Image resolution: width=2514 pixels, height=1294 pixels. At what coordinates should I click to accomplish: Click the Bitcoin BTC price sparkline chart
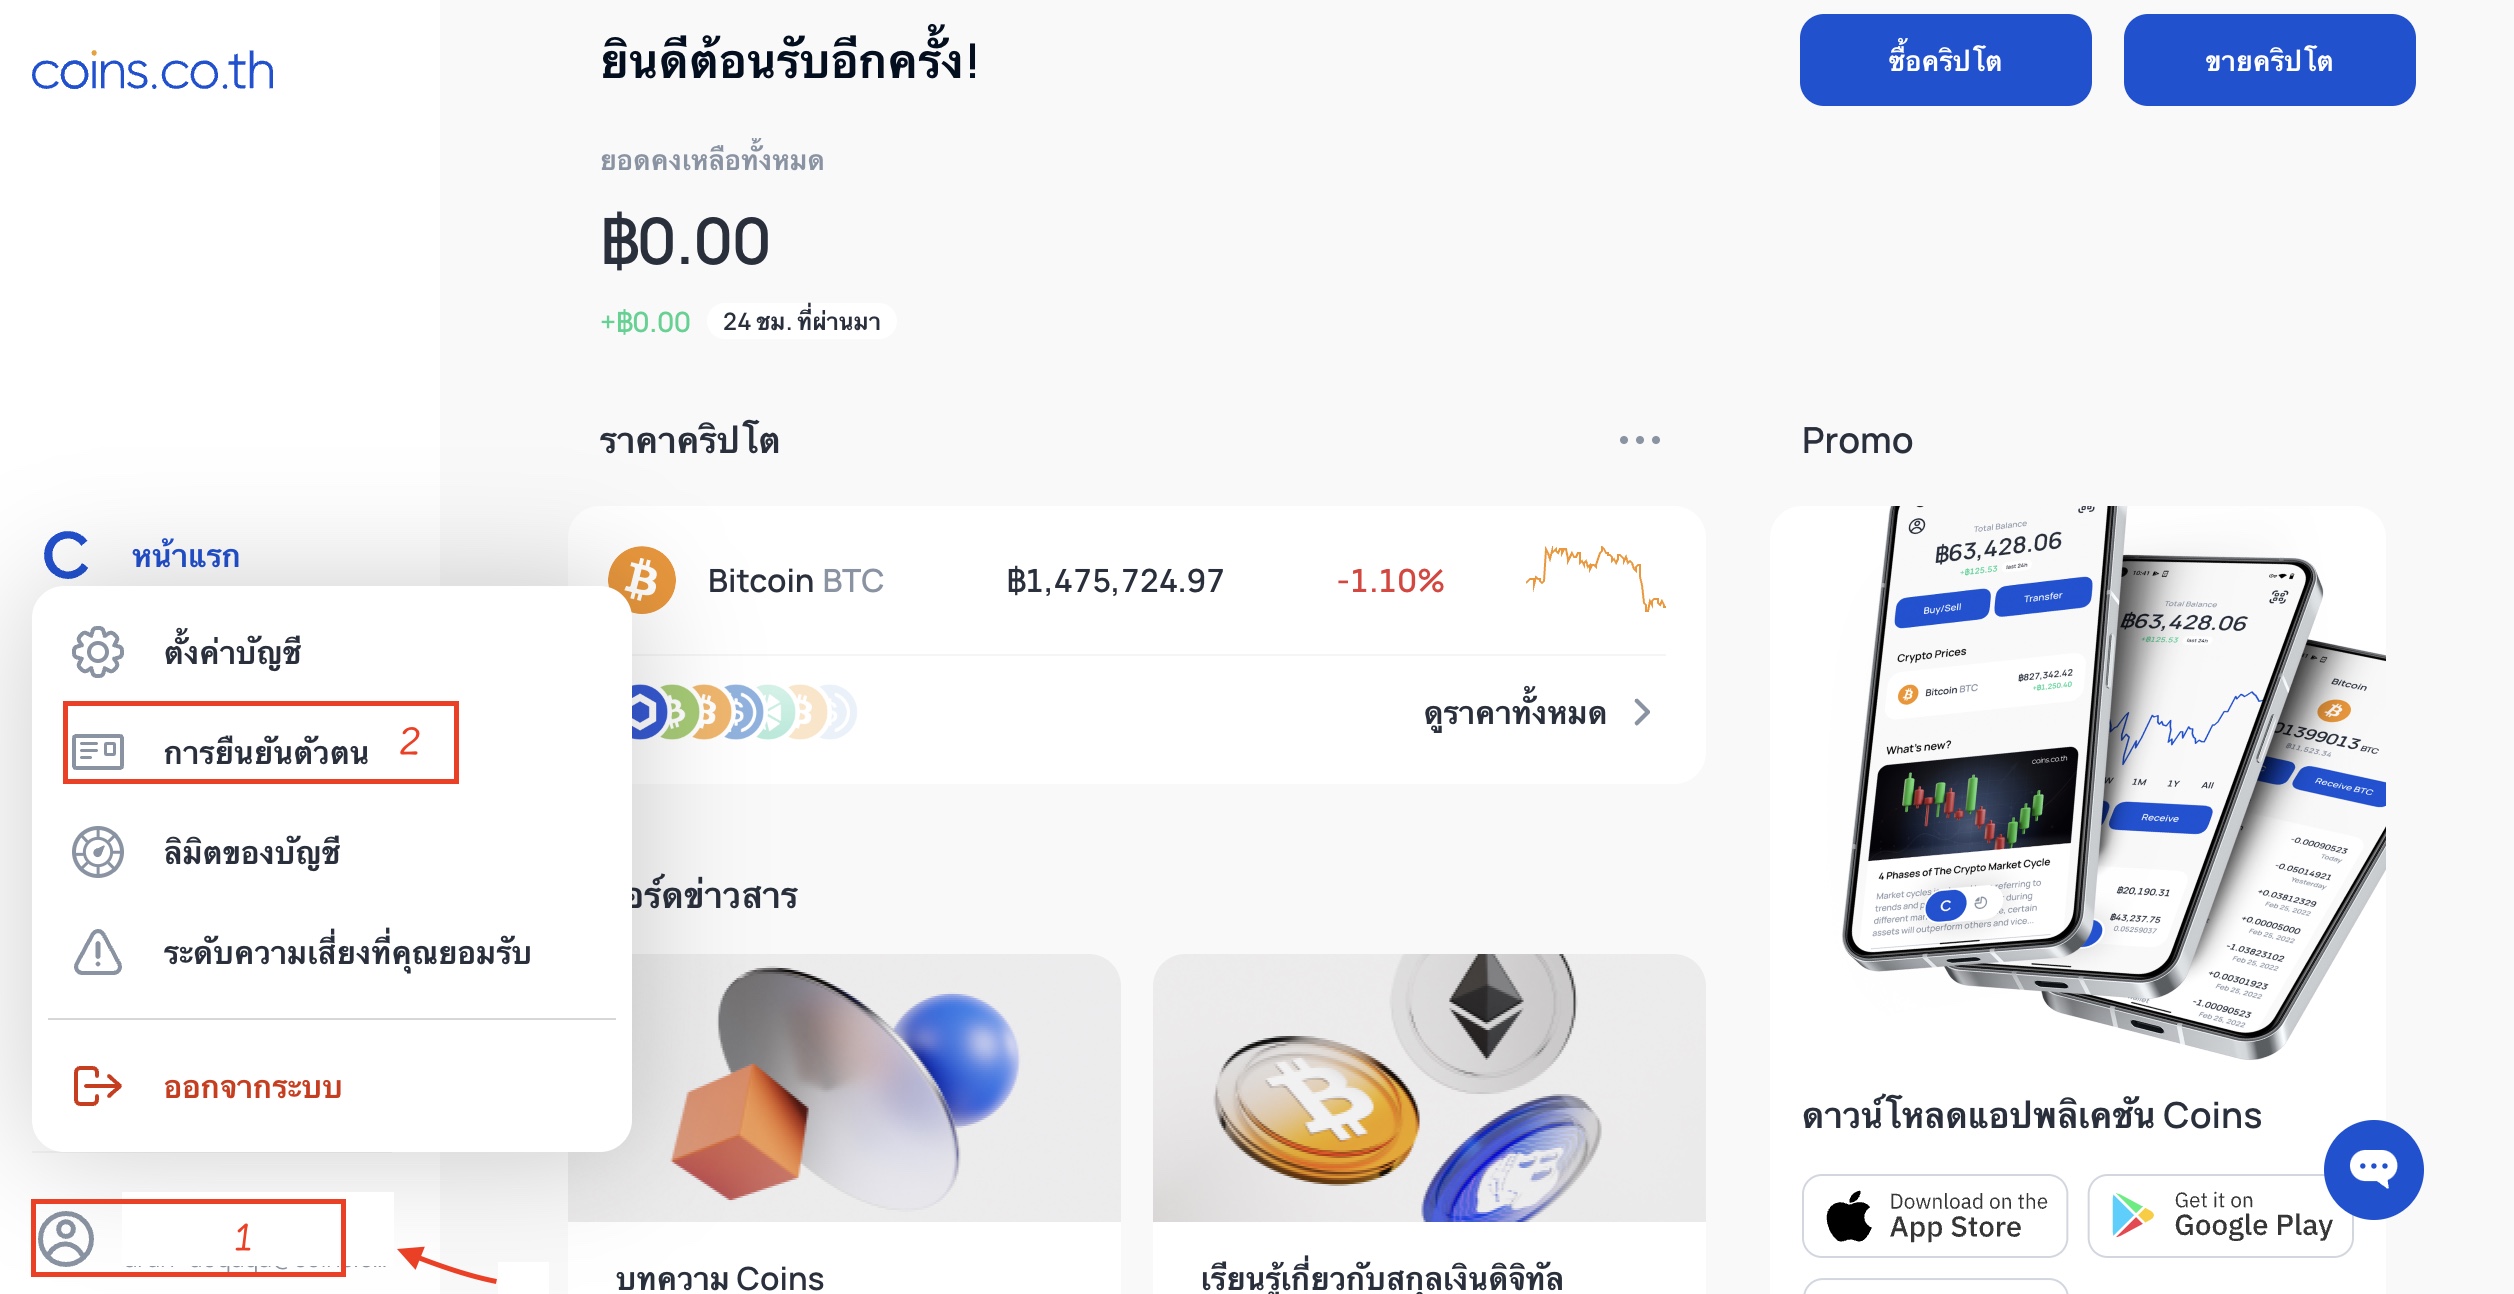1596,579
